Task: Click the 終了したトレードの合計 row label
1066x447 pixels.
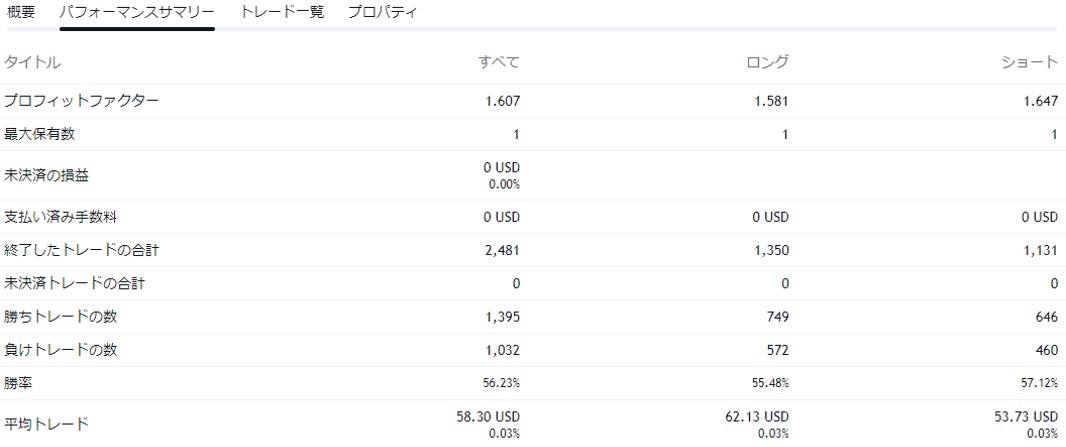Action: click(81, 251)
